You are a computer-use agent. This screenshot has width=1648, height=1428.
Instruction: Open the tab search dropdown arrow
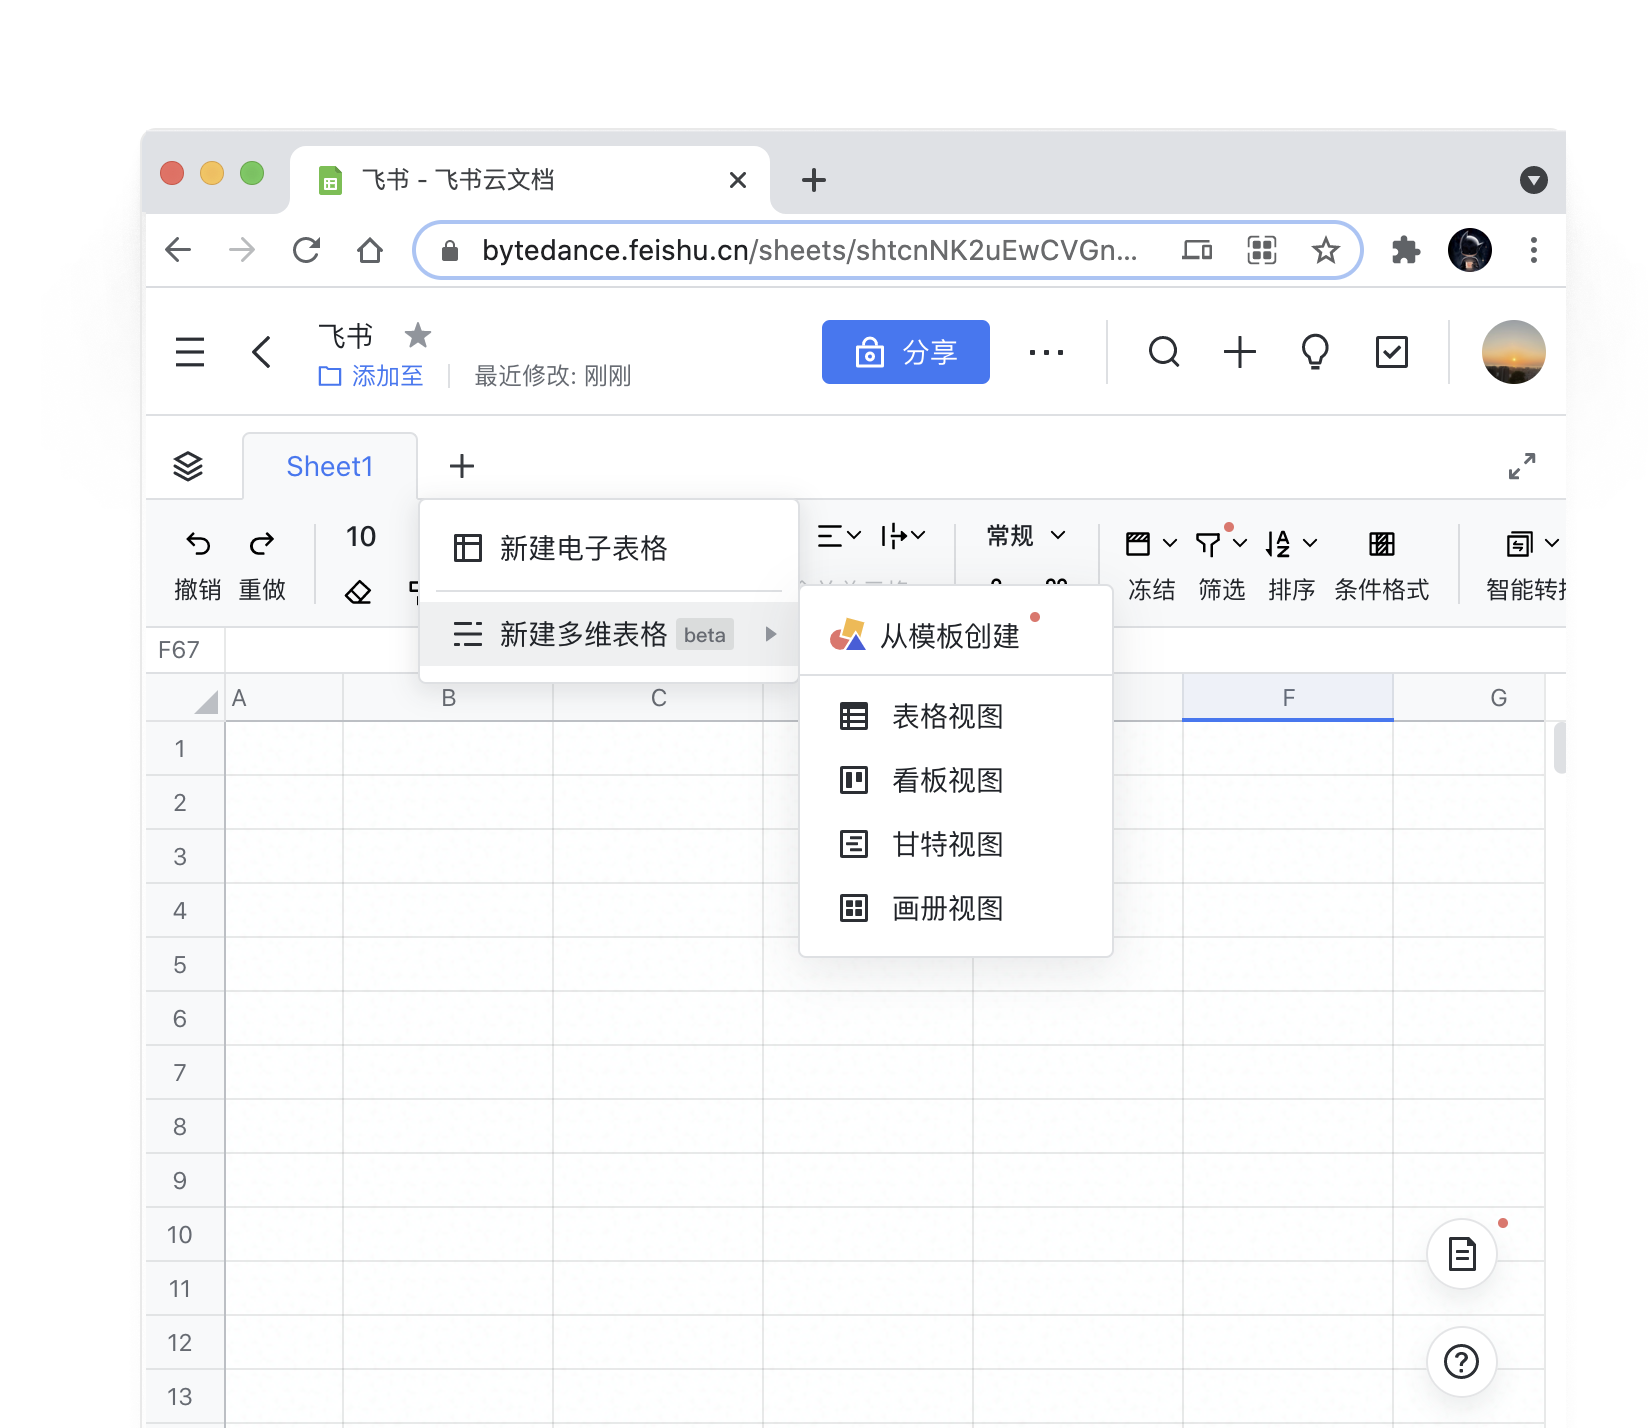point(1533,180)
